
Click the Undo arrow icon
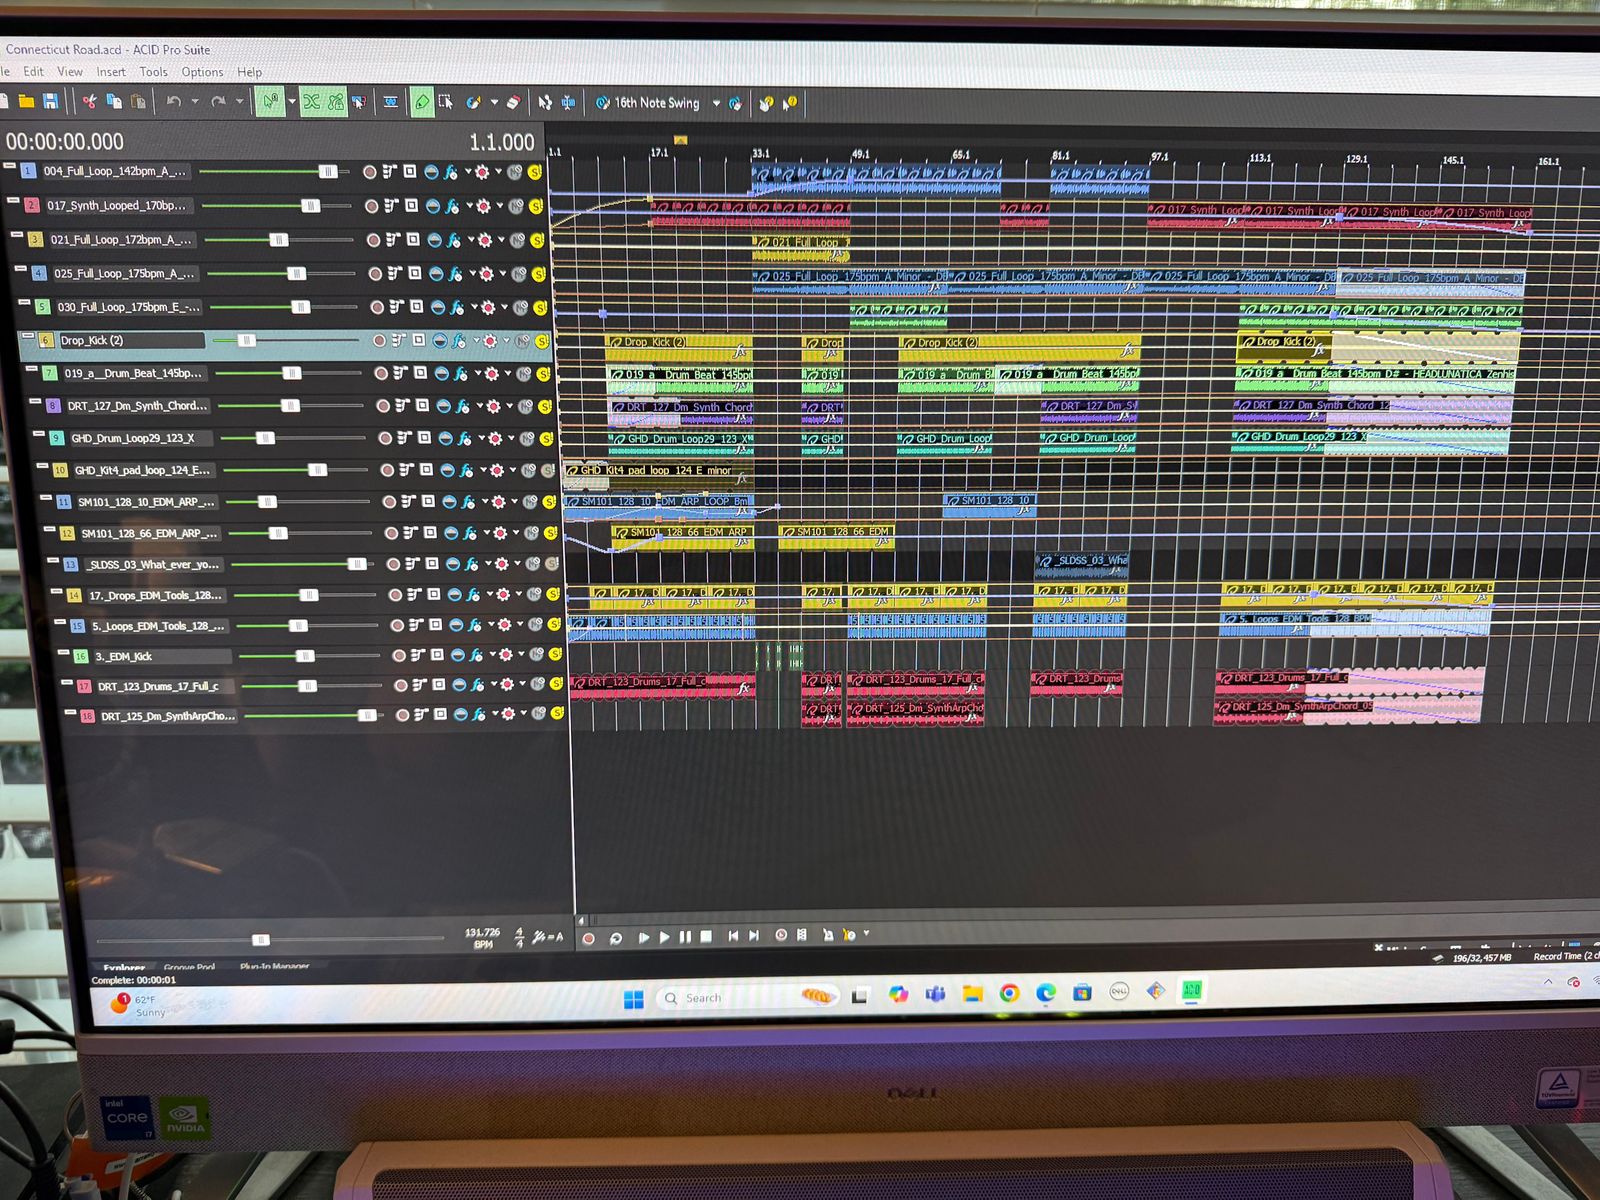(174, 101)
